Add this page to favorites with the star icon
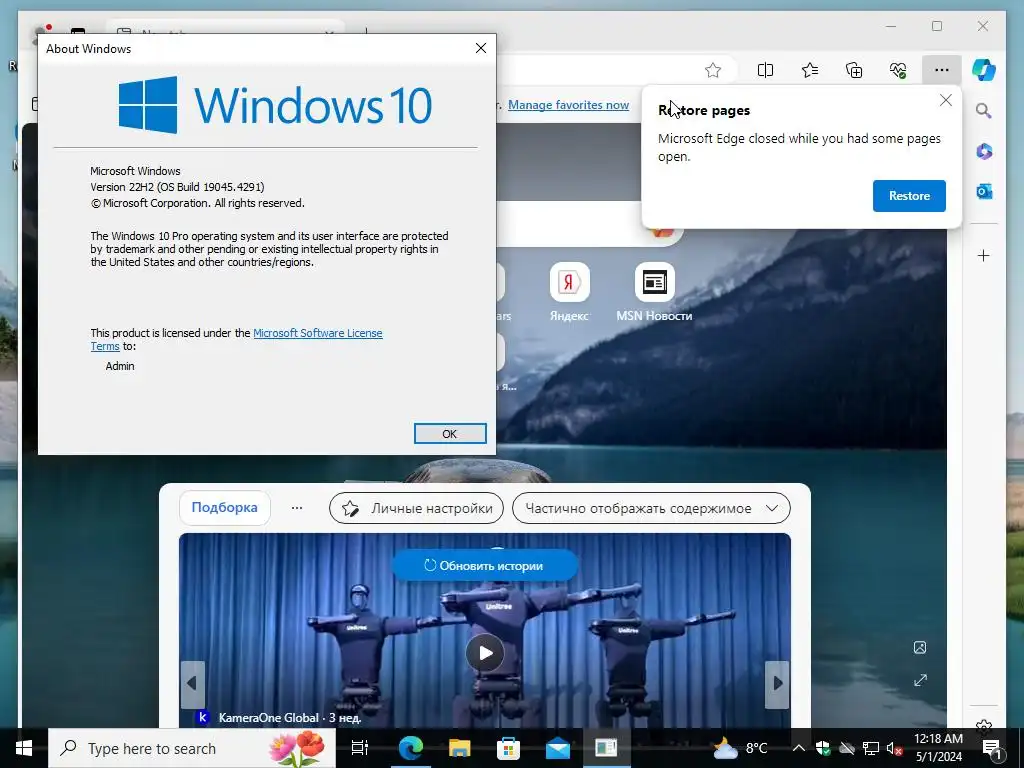The image size is (1024, 768). click(712, 70)
